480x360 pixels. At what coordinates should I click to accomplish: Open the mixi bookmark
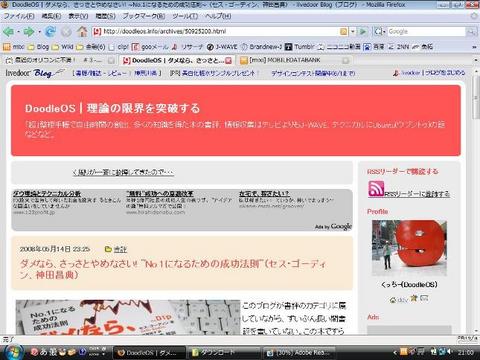click(x=14, y=47)
